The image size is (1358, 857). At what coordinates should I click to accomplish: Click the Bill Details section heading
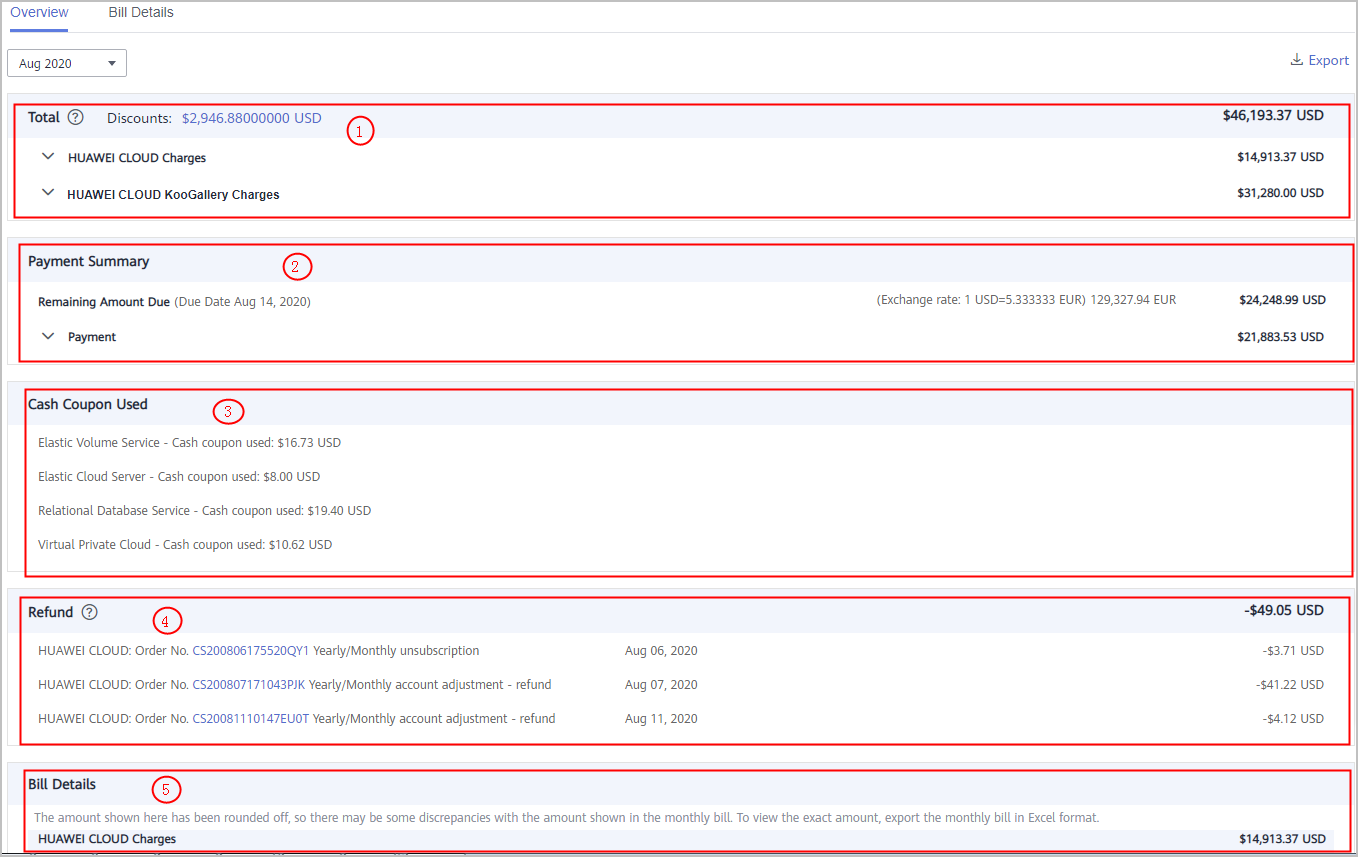[x=62, y=784]
